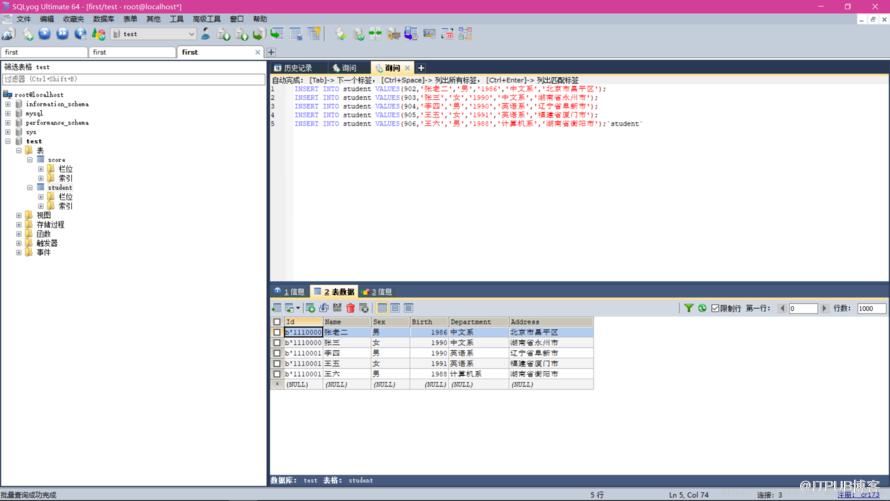
Task: Add a new query tab with plus button
Action: point(421,68)
